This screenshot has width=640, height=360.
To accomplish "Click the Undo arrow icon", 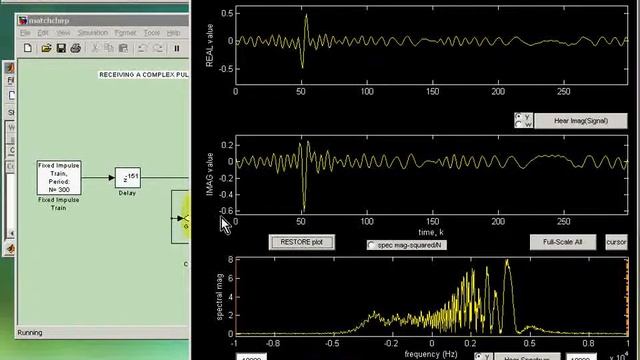I will pos(142,48).
